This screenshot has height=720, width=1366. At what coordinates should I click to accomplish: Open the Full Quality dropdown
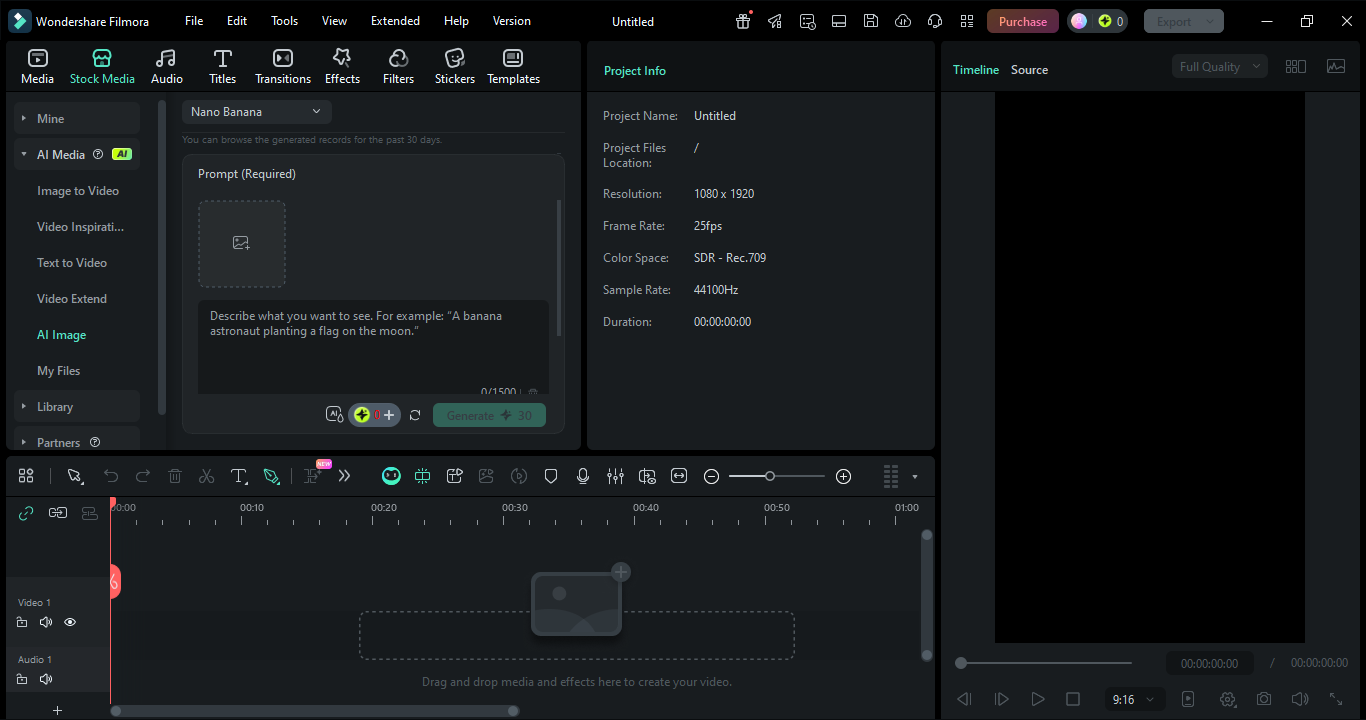click(x=1220, y=67)
